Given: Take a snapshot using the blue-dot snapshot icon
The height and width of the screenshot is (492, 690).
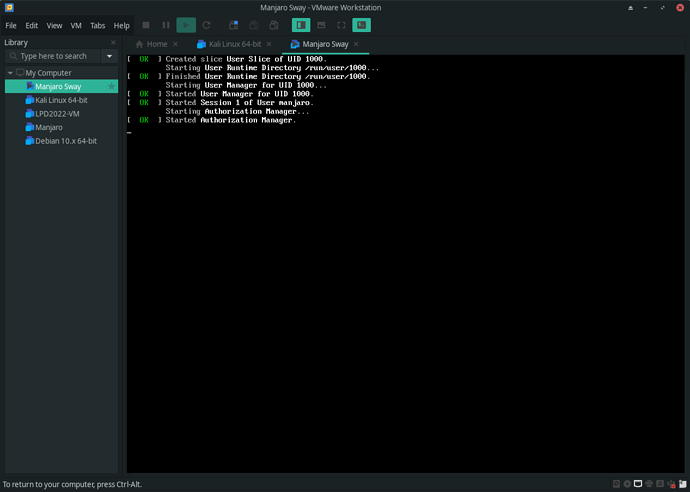Looking at the screenshot, I should point(234,26).
